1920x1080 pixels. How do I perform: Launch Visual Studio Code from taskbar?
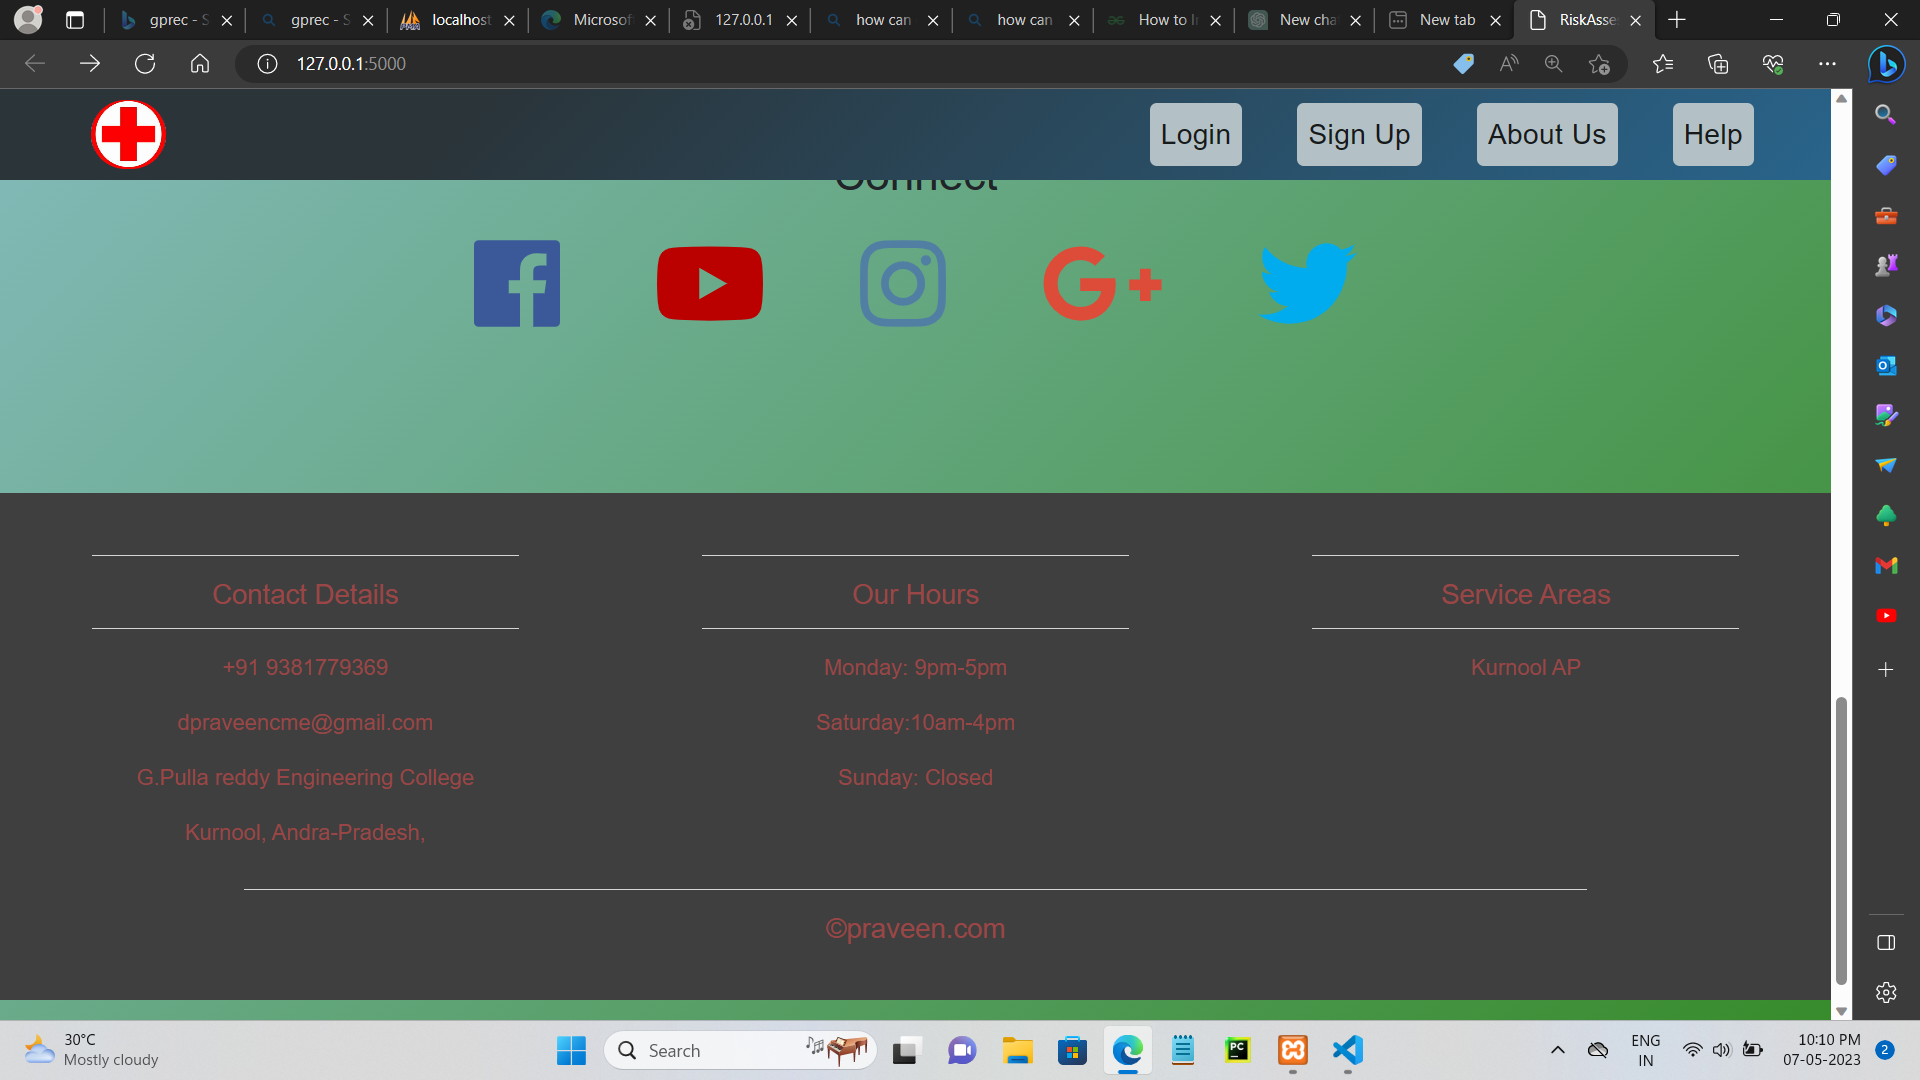[1348, 1050]
